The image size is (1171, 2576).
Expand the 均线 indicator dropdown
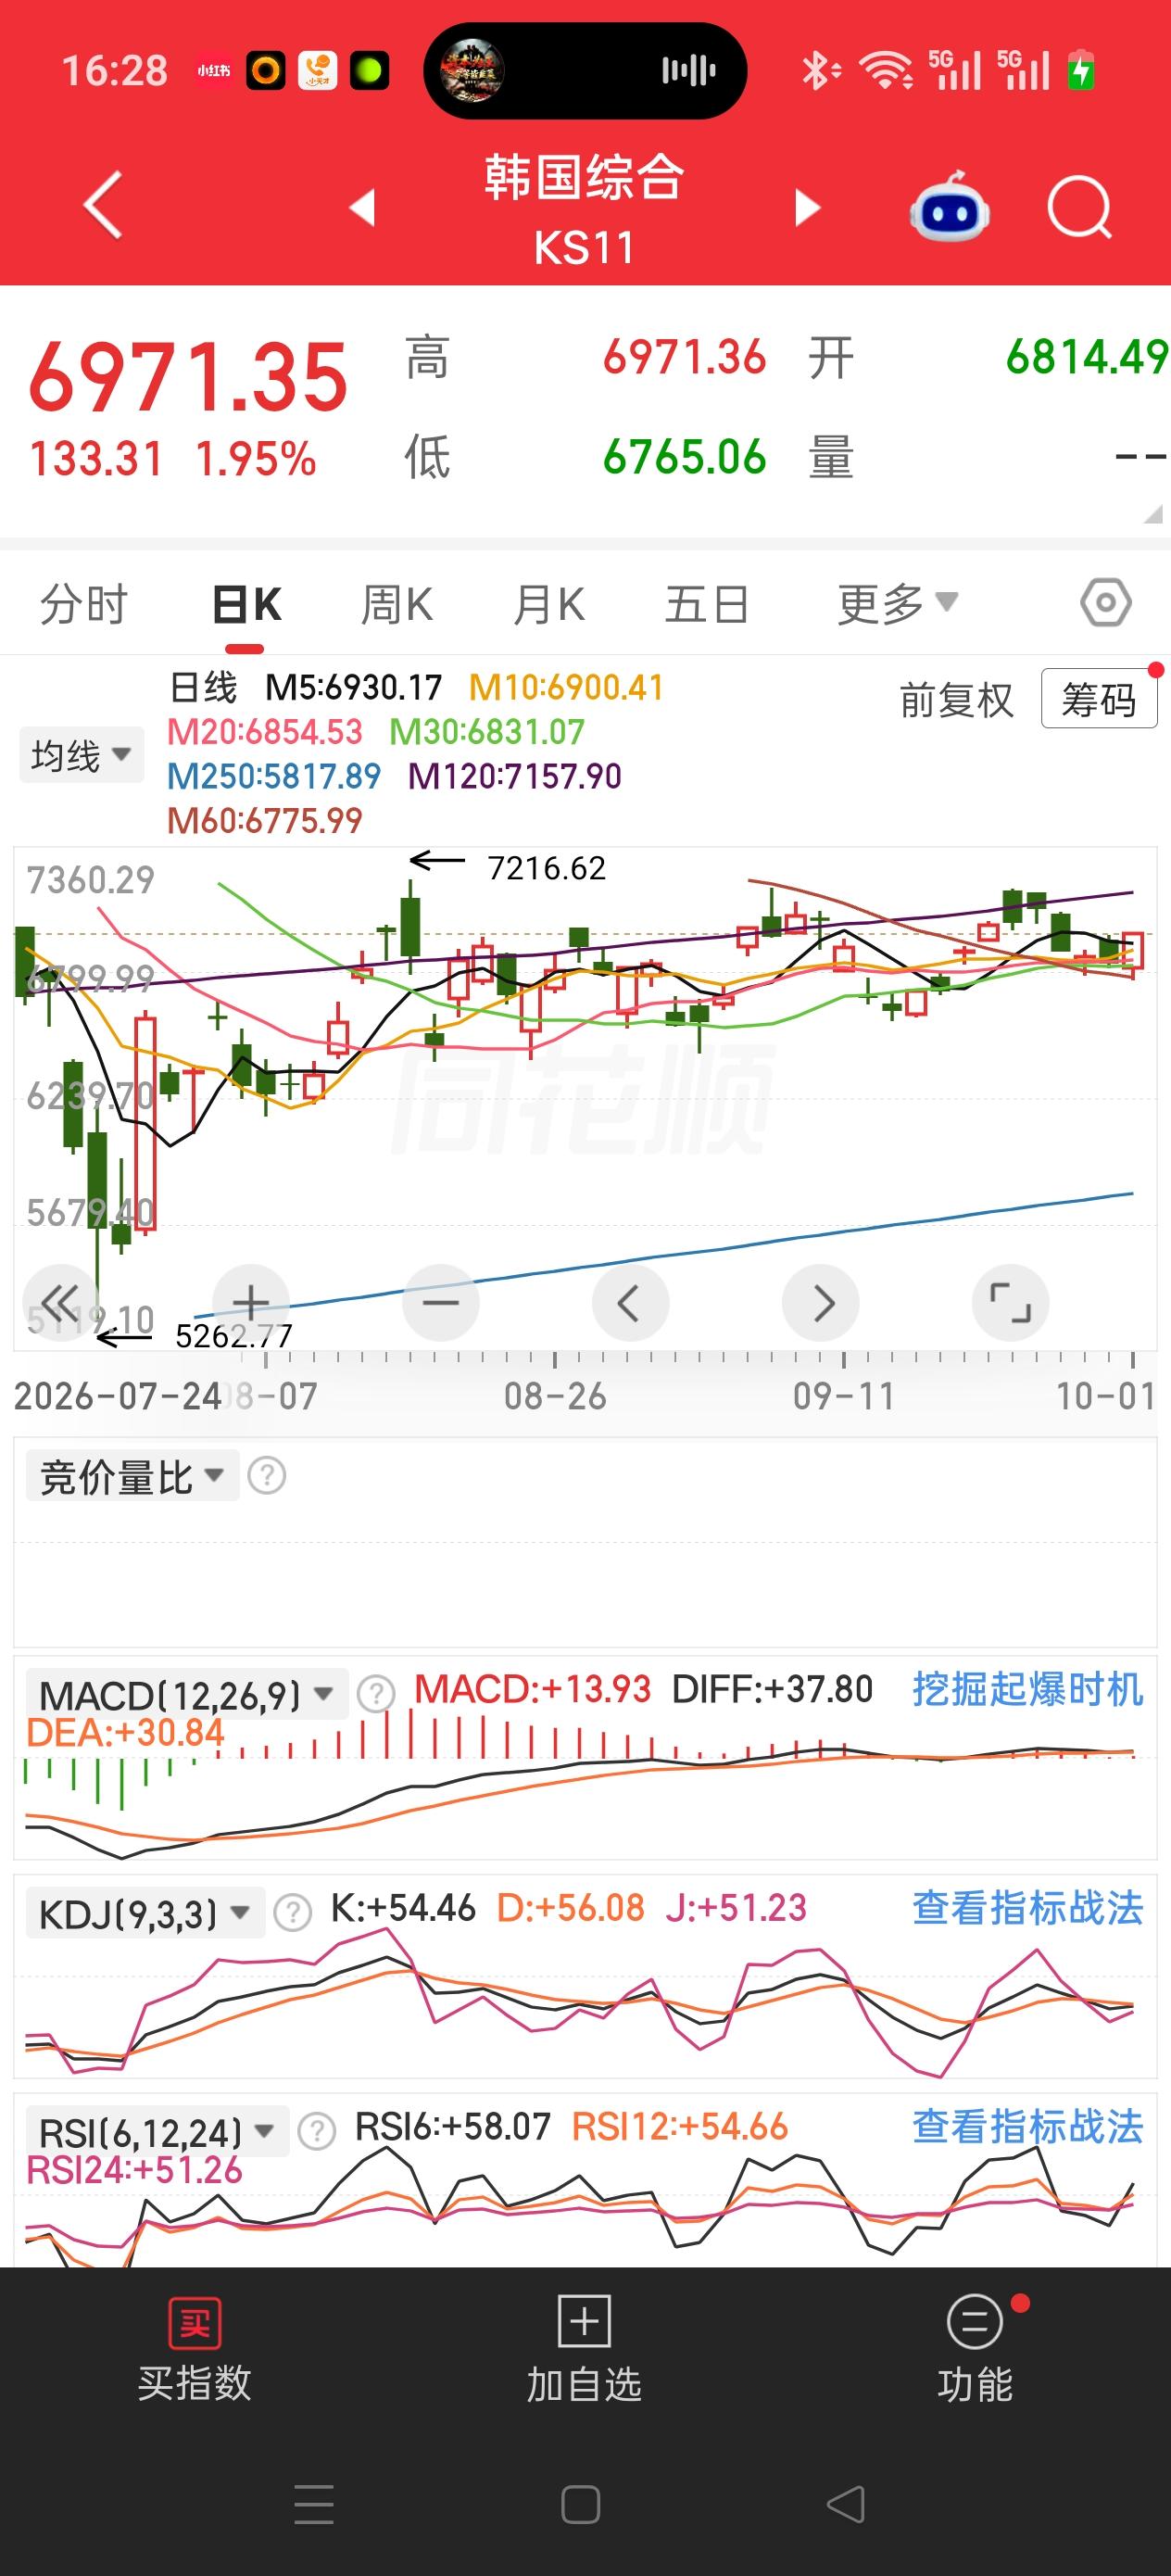(81, 754)
